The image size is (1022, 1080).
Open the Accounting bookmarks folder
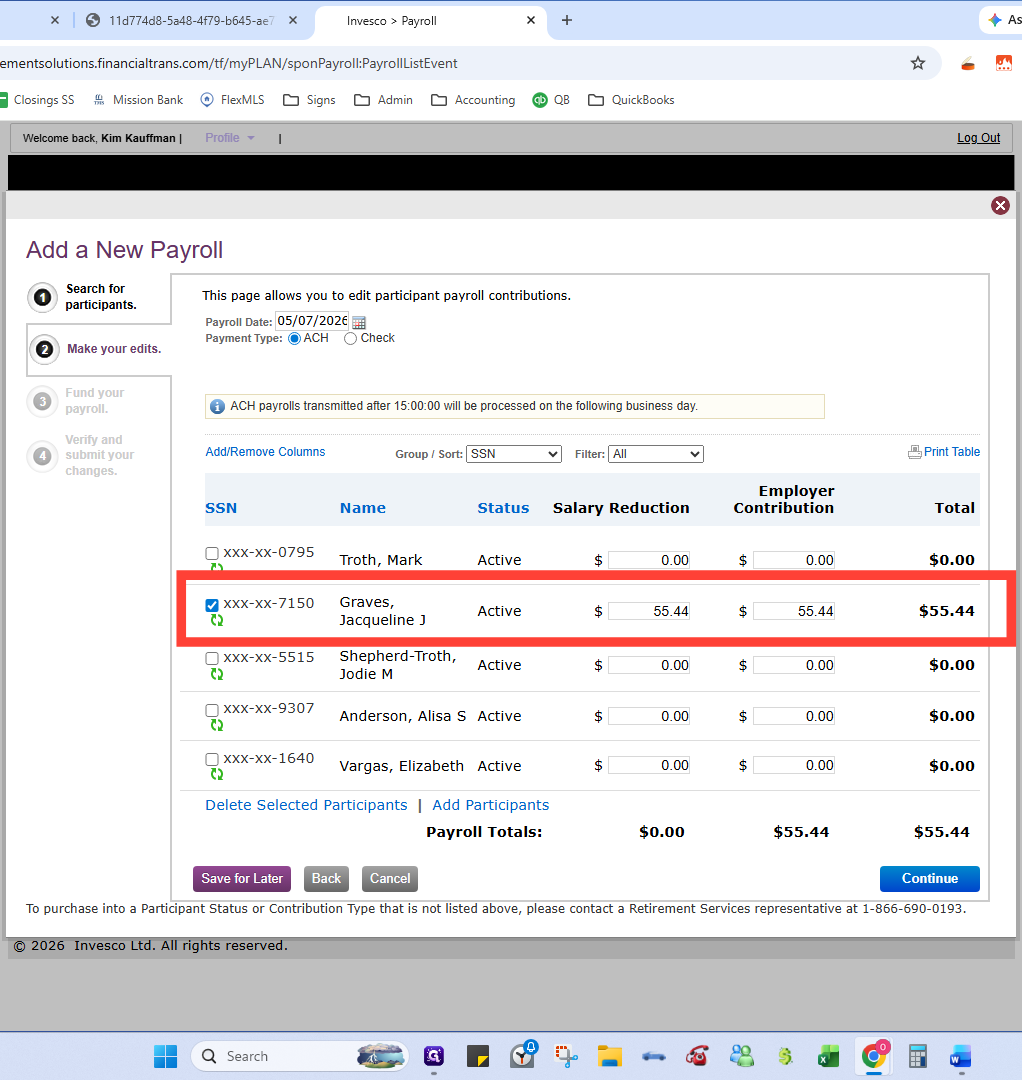tap(473, 100)
